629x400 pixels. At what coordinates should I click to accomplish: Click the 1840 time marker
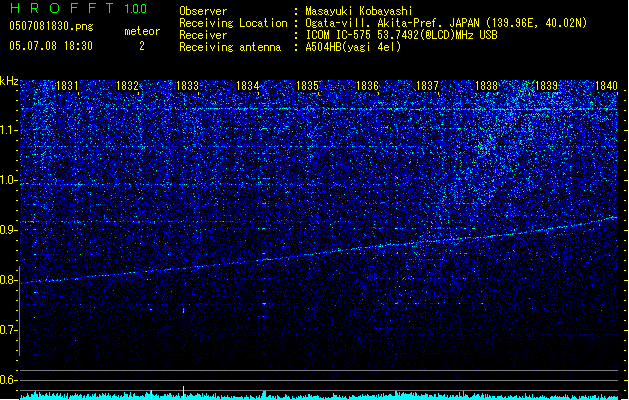(x=606, y=86)
